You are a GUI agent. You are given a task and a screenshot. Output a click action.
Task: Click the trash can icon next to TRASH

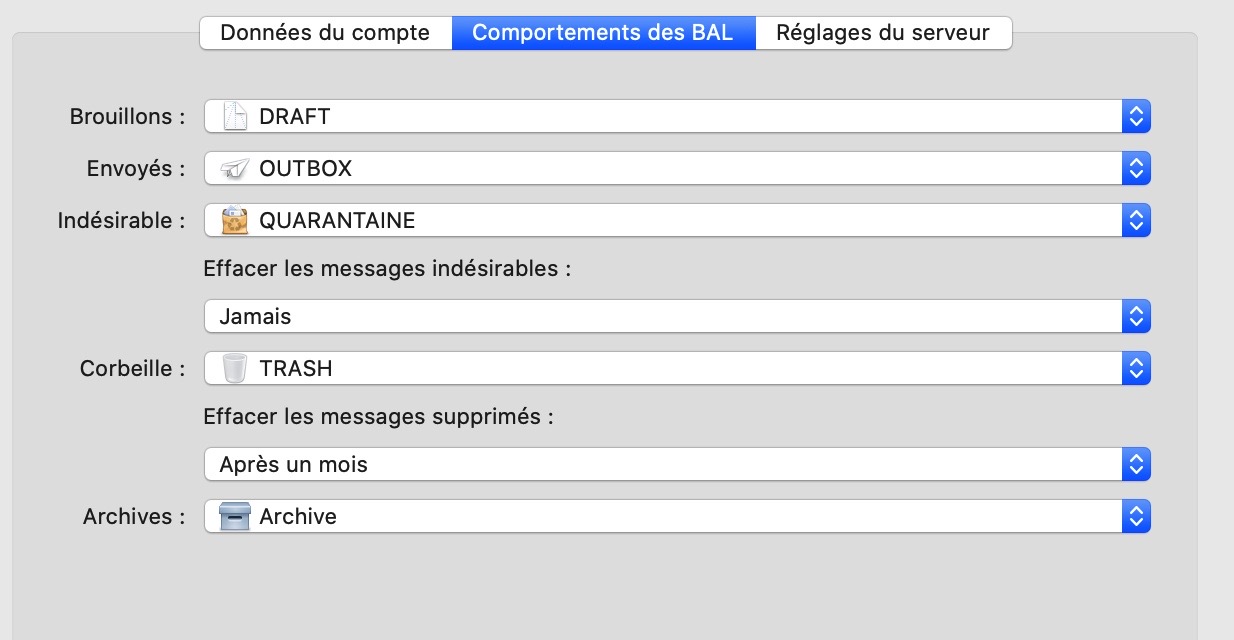pos(234,368)
